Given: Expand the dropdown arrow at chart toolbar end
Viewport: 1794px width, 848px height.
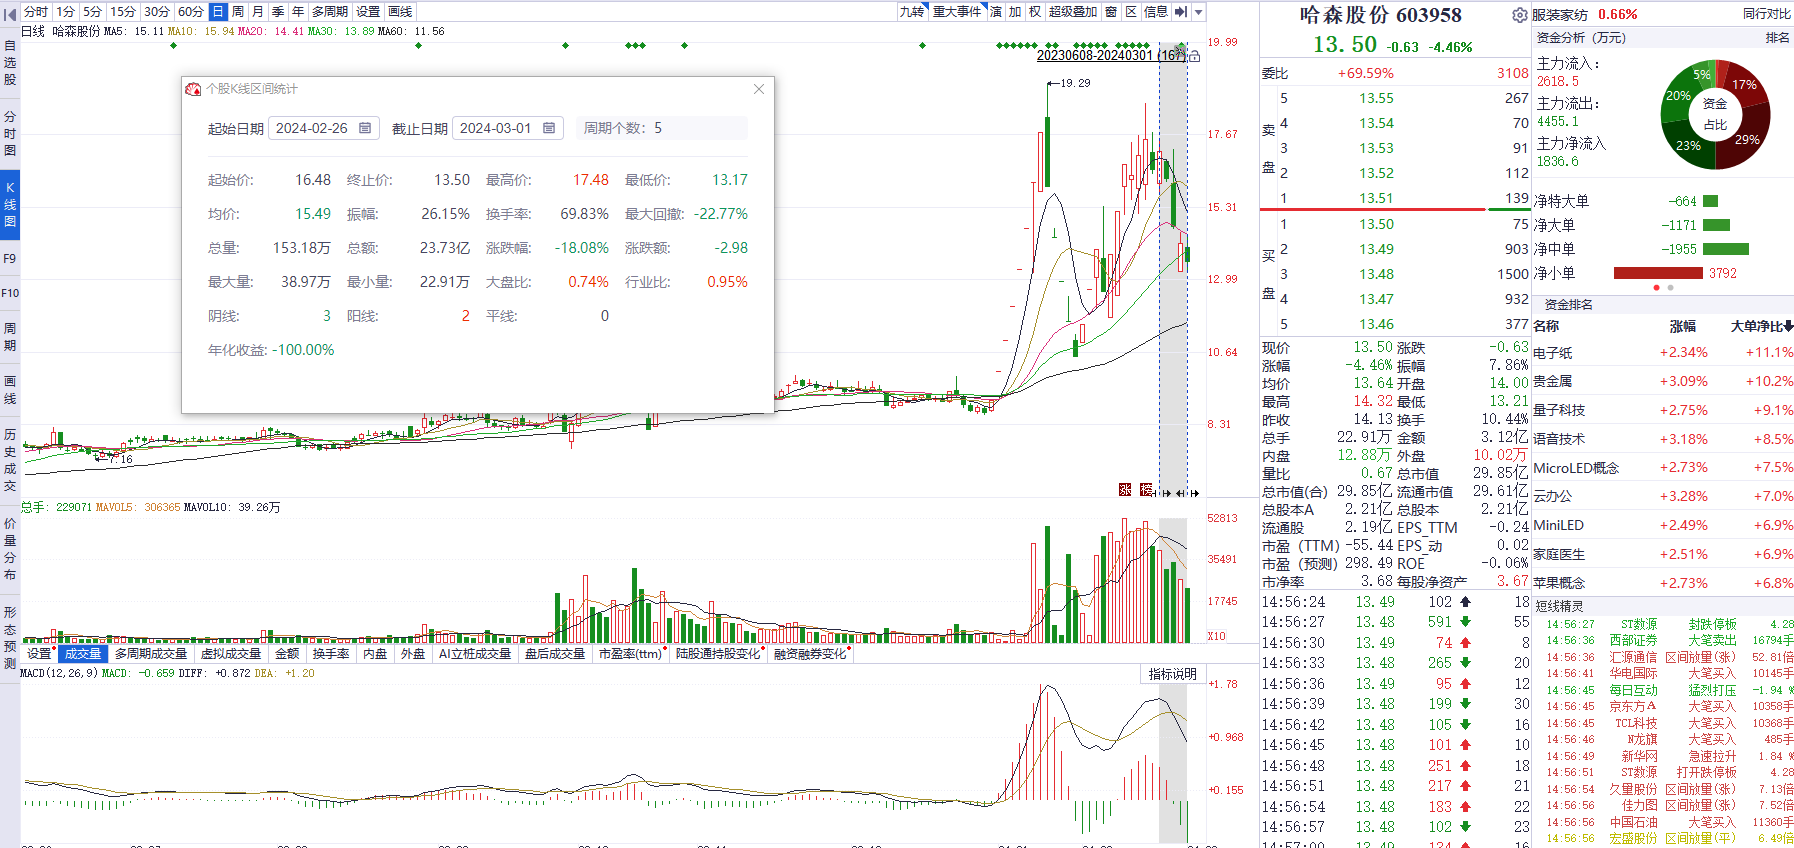Looking at the screenshot, I should [1198, 12].
